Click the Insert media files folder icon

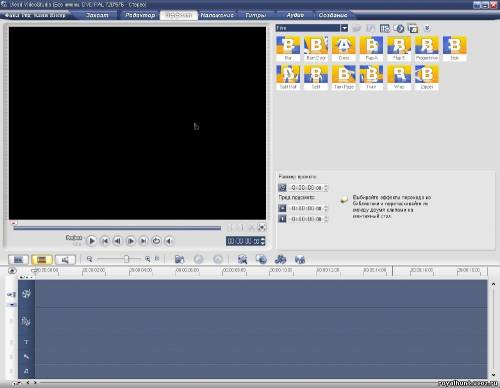click(x=179, y=259)
